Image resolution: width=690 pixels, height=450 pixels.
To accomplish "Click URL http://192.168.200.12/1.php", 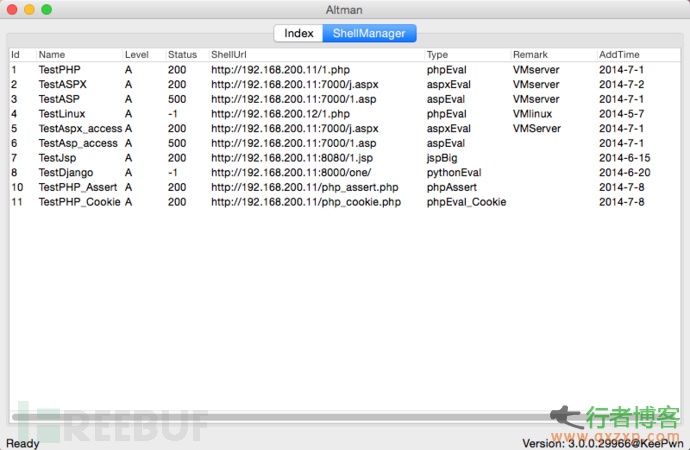I will (x=280, y=113).
